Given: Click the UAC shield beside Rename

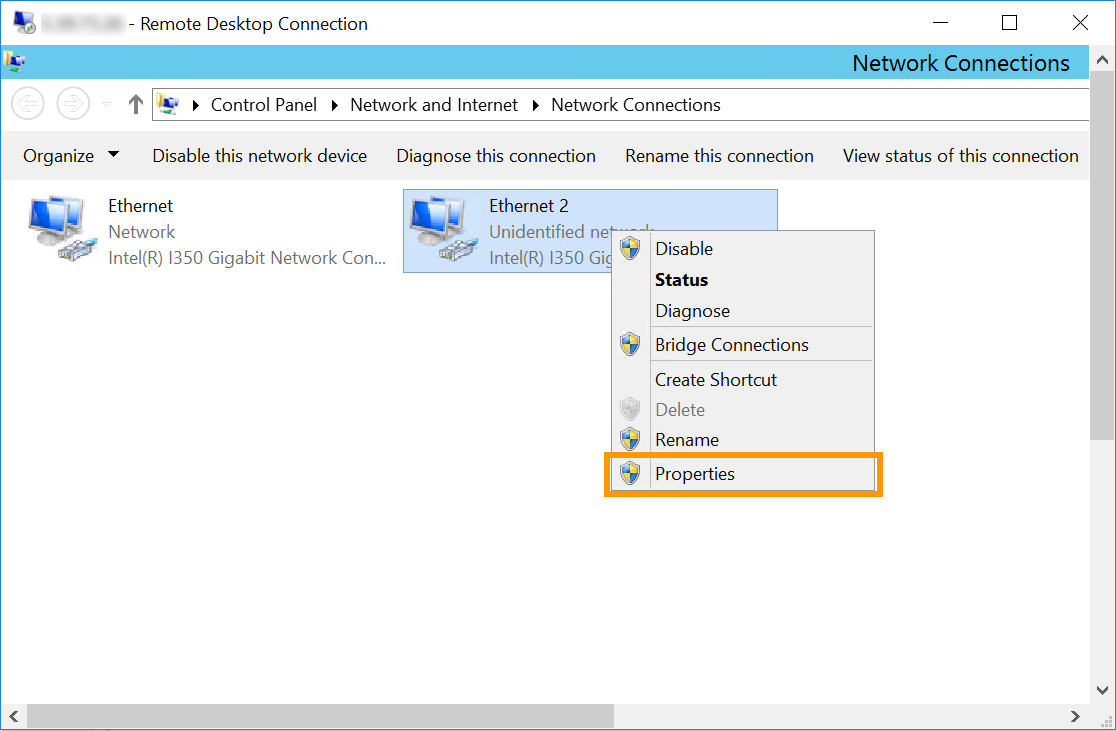Looking at the screenshot, I should pos(630,438).
